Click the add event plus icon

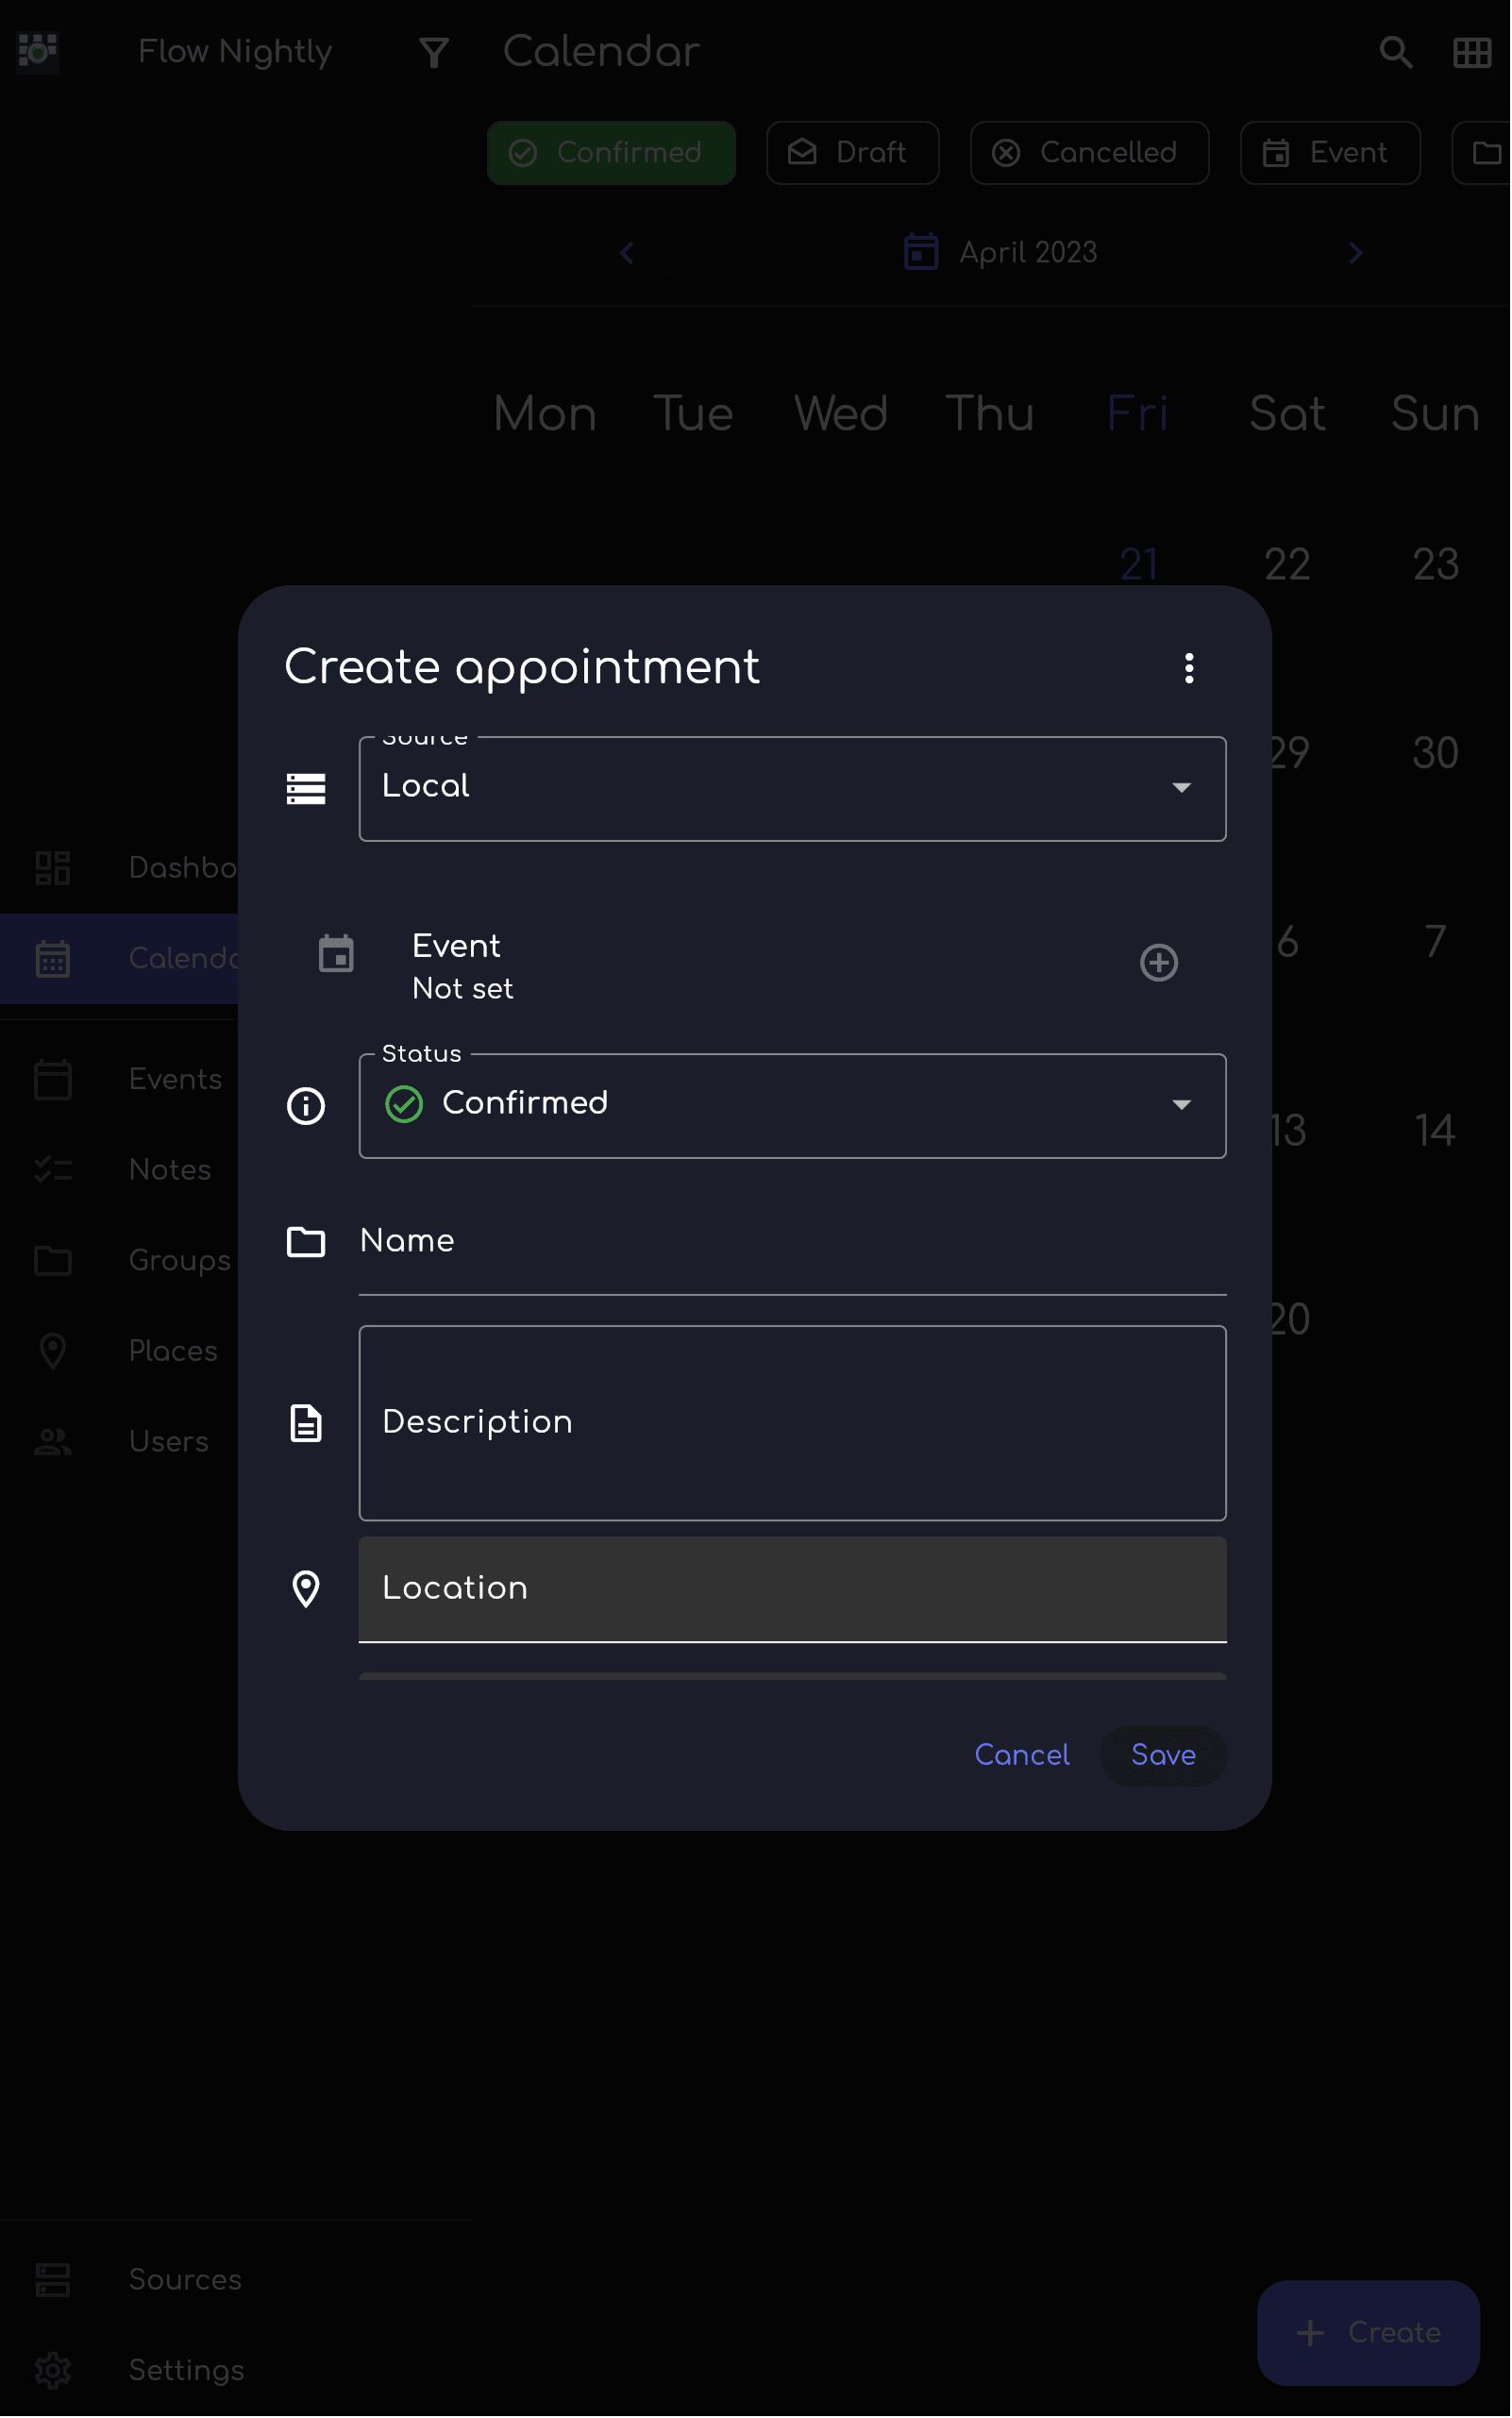[x=1158, y=963]
